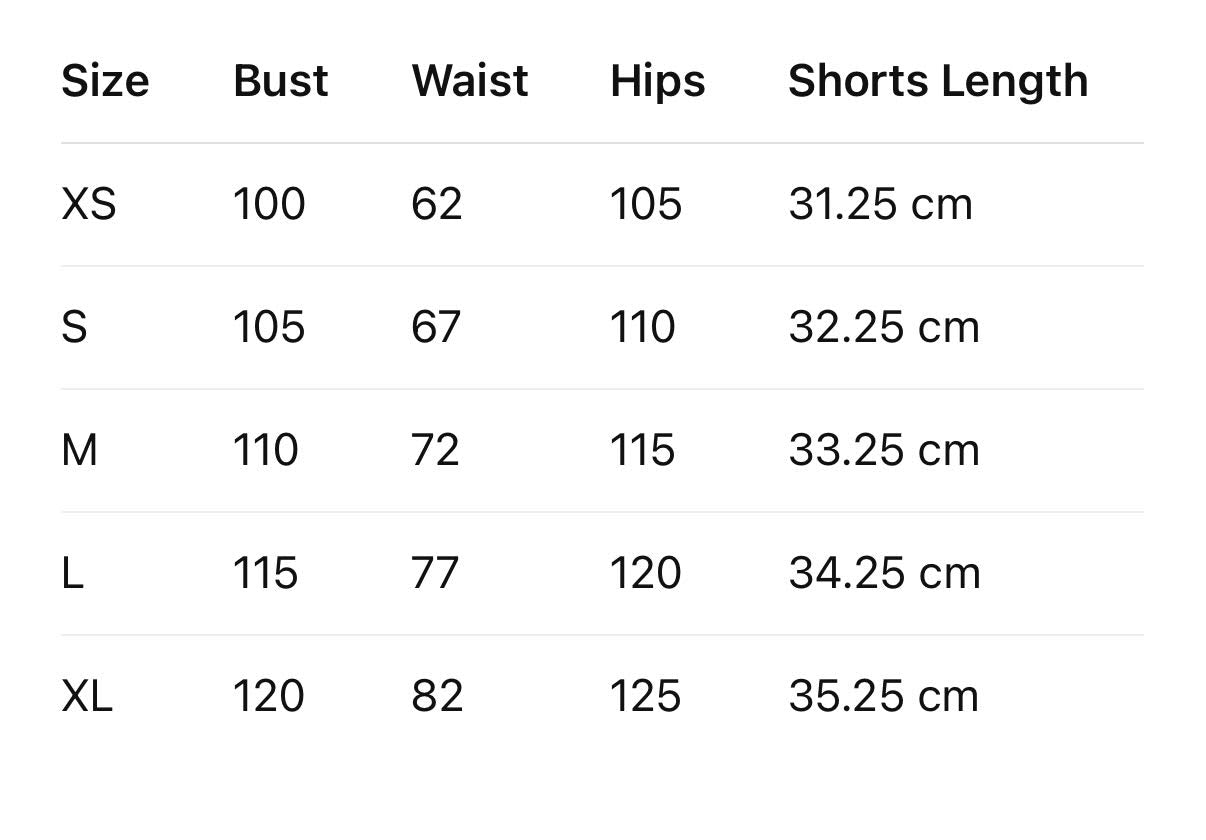Click the XL bust value 120

268,696
